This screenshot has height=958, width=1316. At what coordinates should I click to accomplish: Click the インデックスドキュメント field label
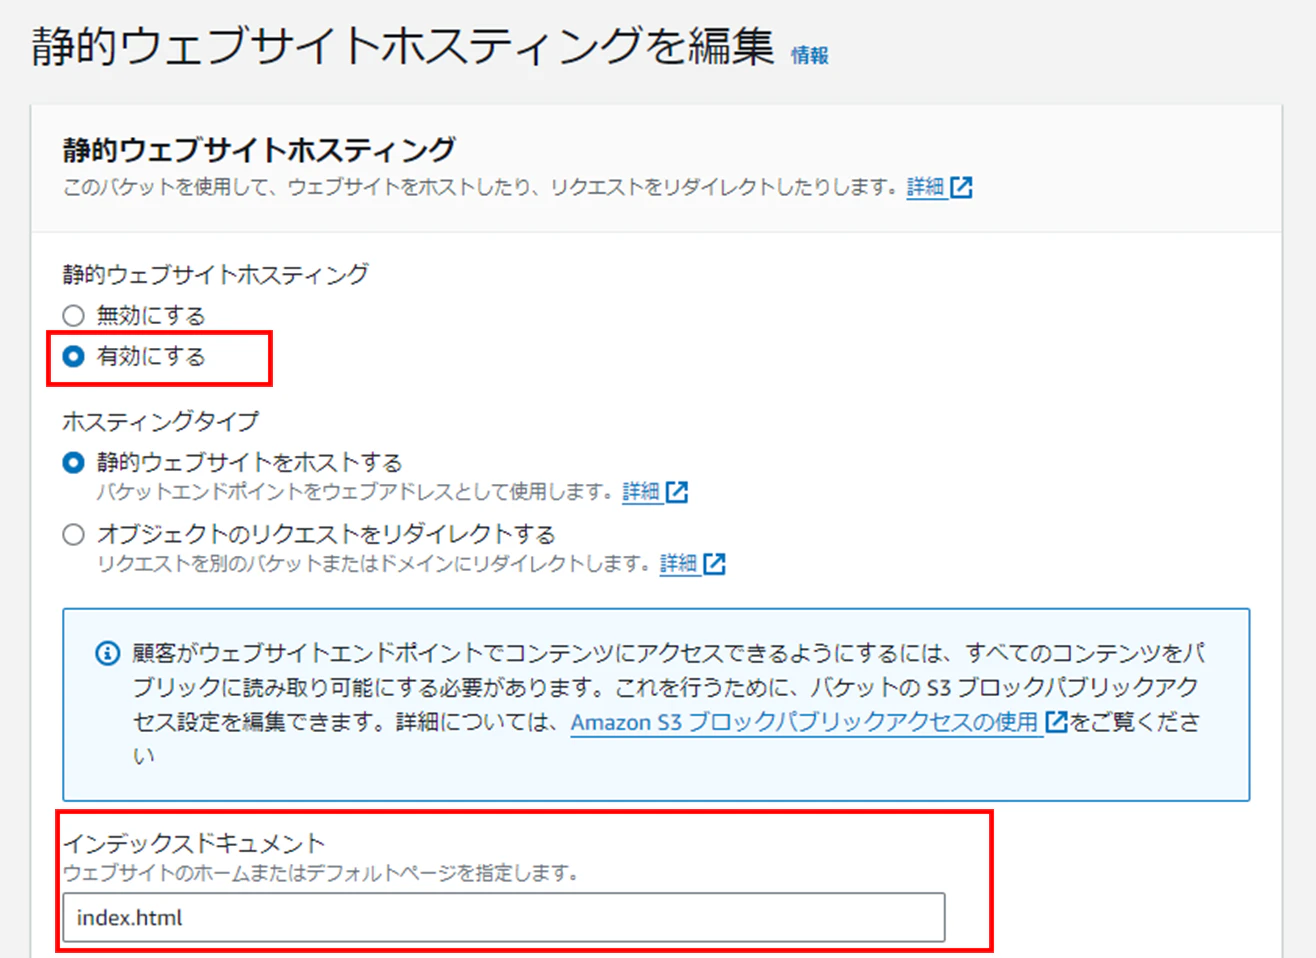click(194, 843)
